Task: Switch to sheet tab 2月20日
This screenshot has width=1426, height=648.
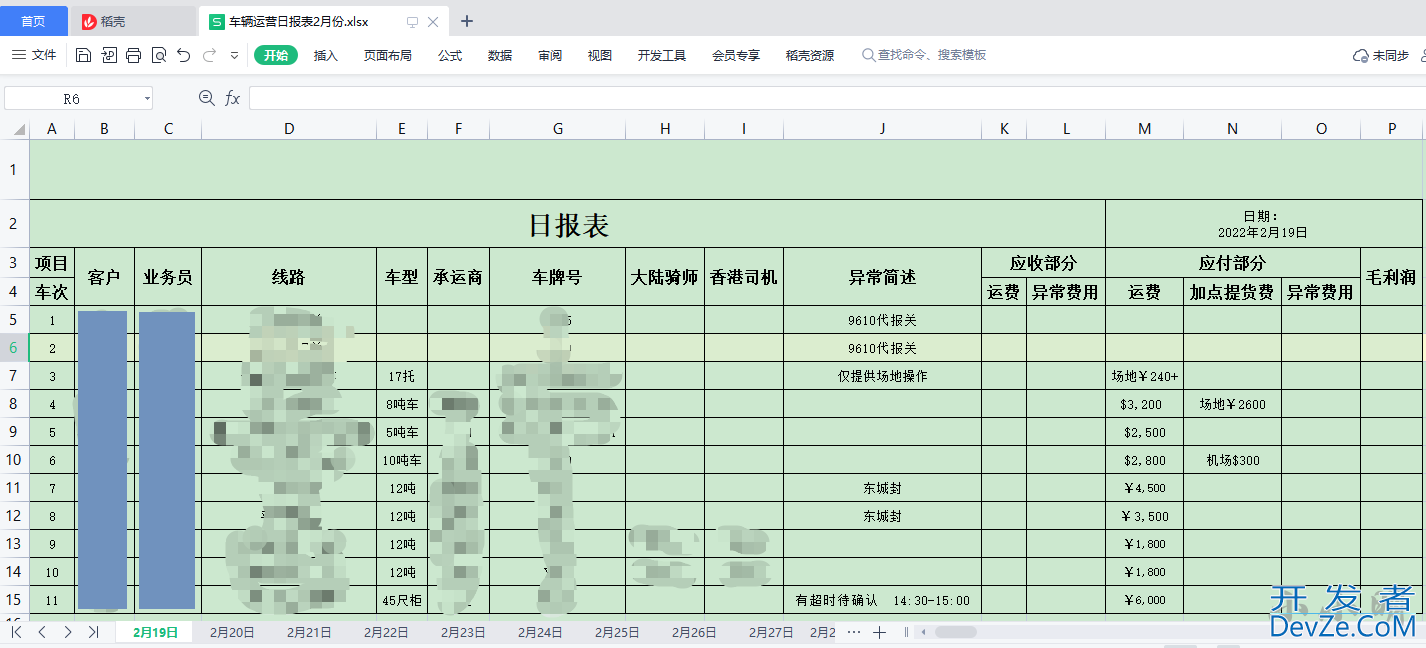Action: 232,632
